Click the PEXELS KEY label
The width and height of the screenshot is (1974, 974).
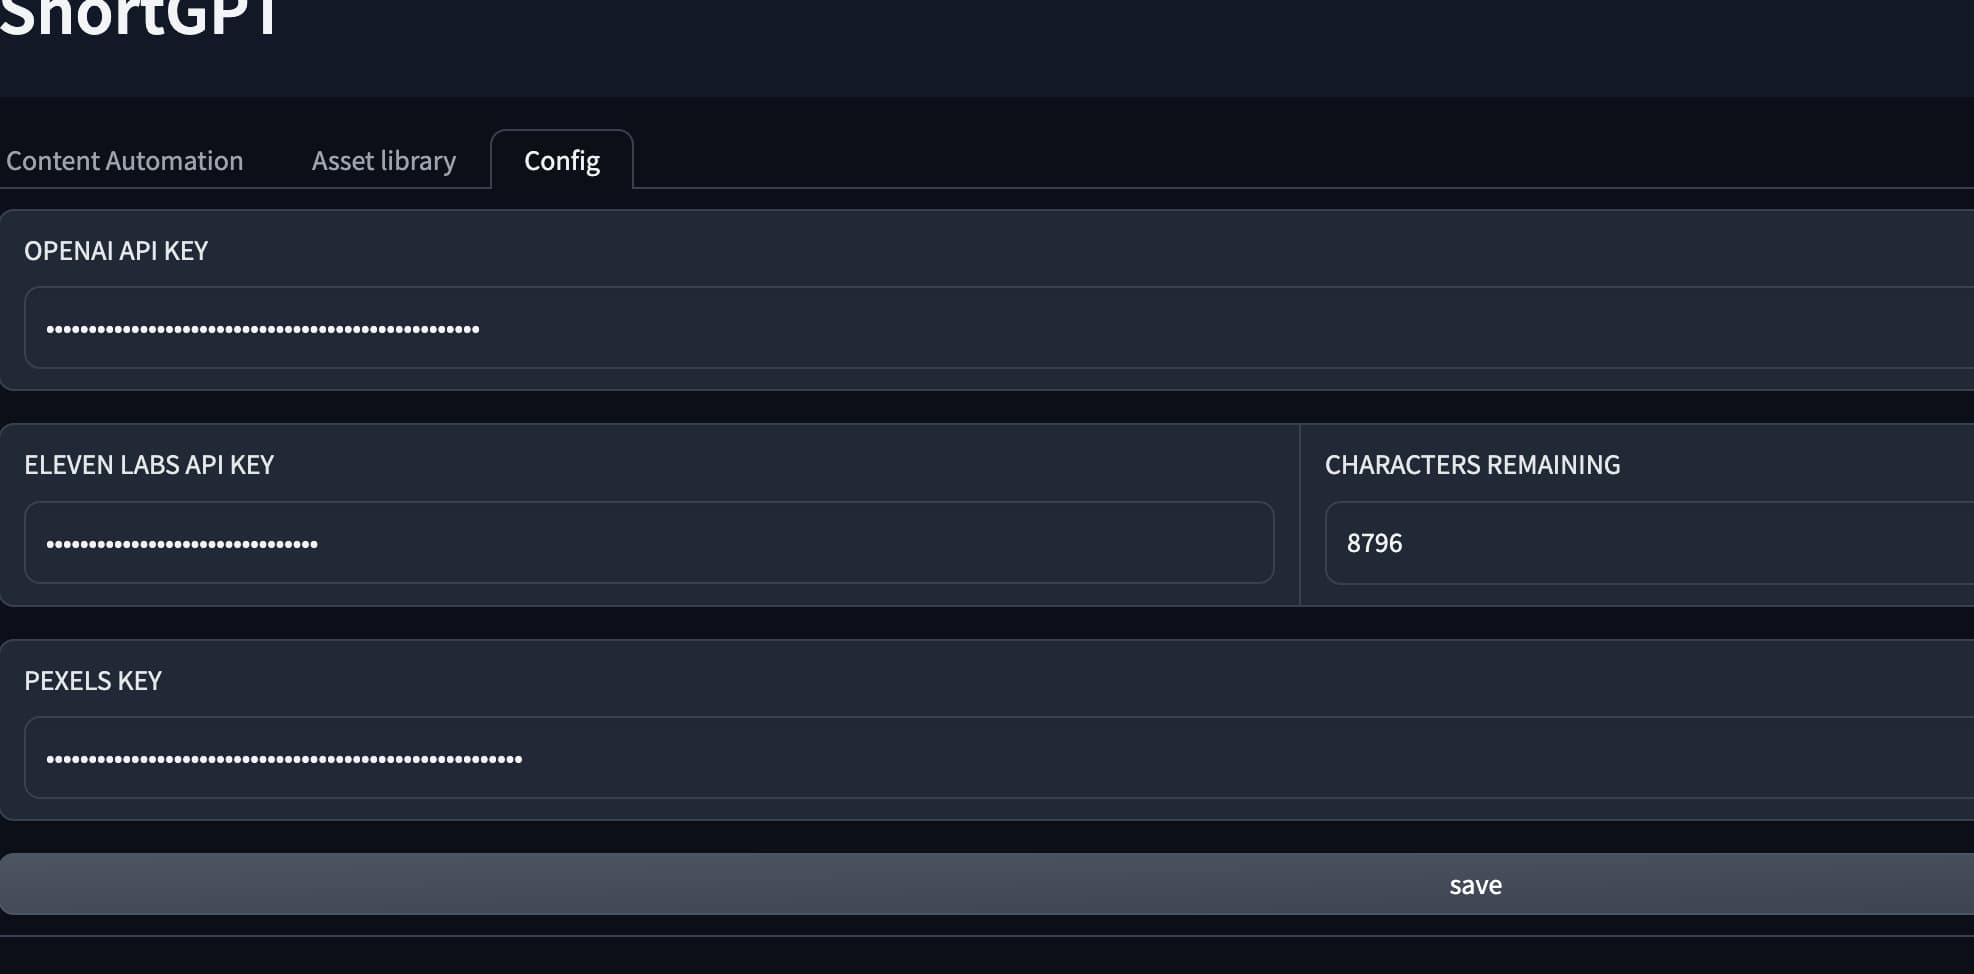[x=93, y=681]
